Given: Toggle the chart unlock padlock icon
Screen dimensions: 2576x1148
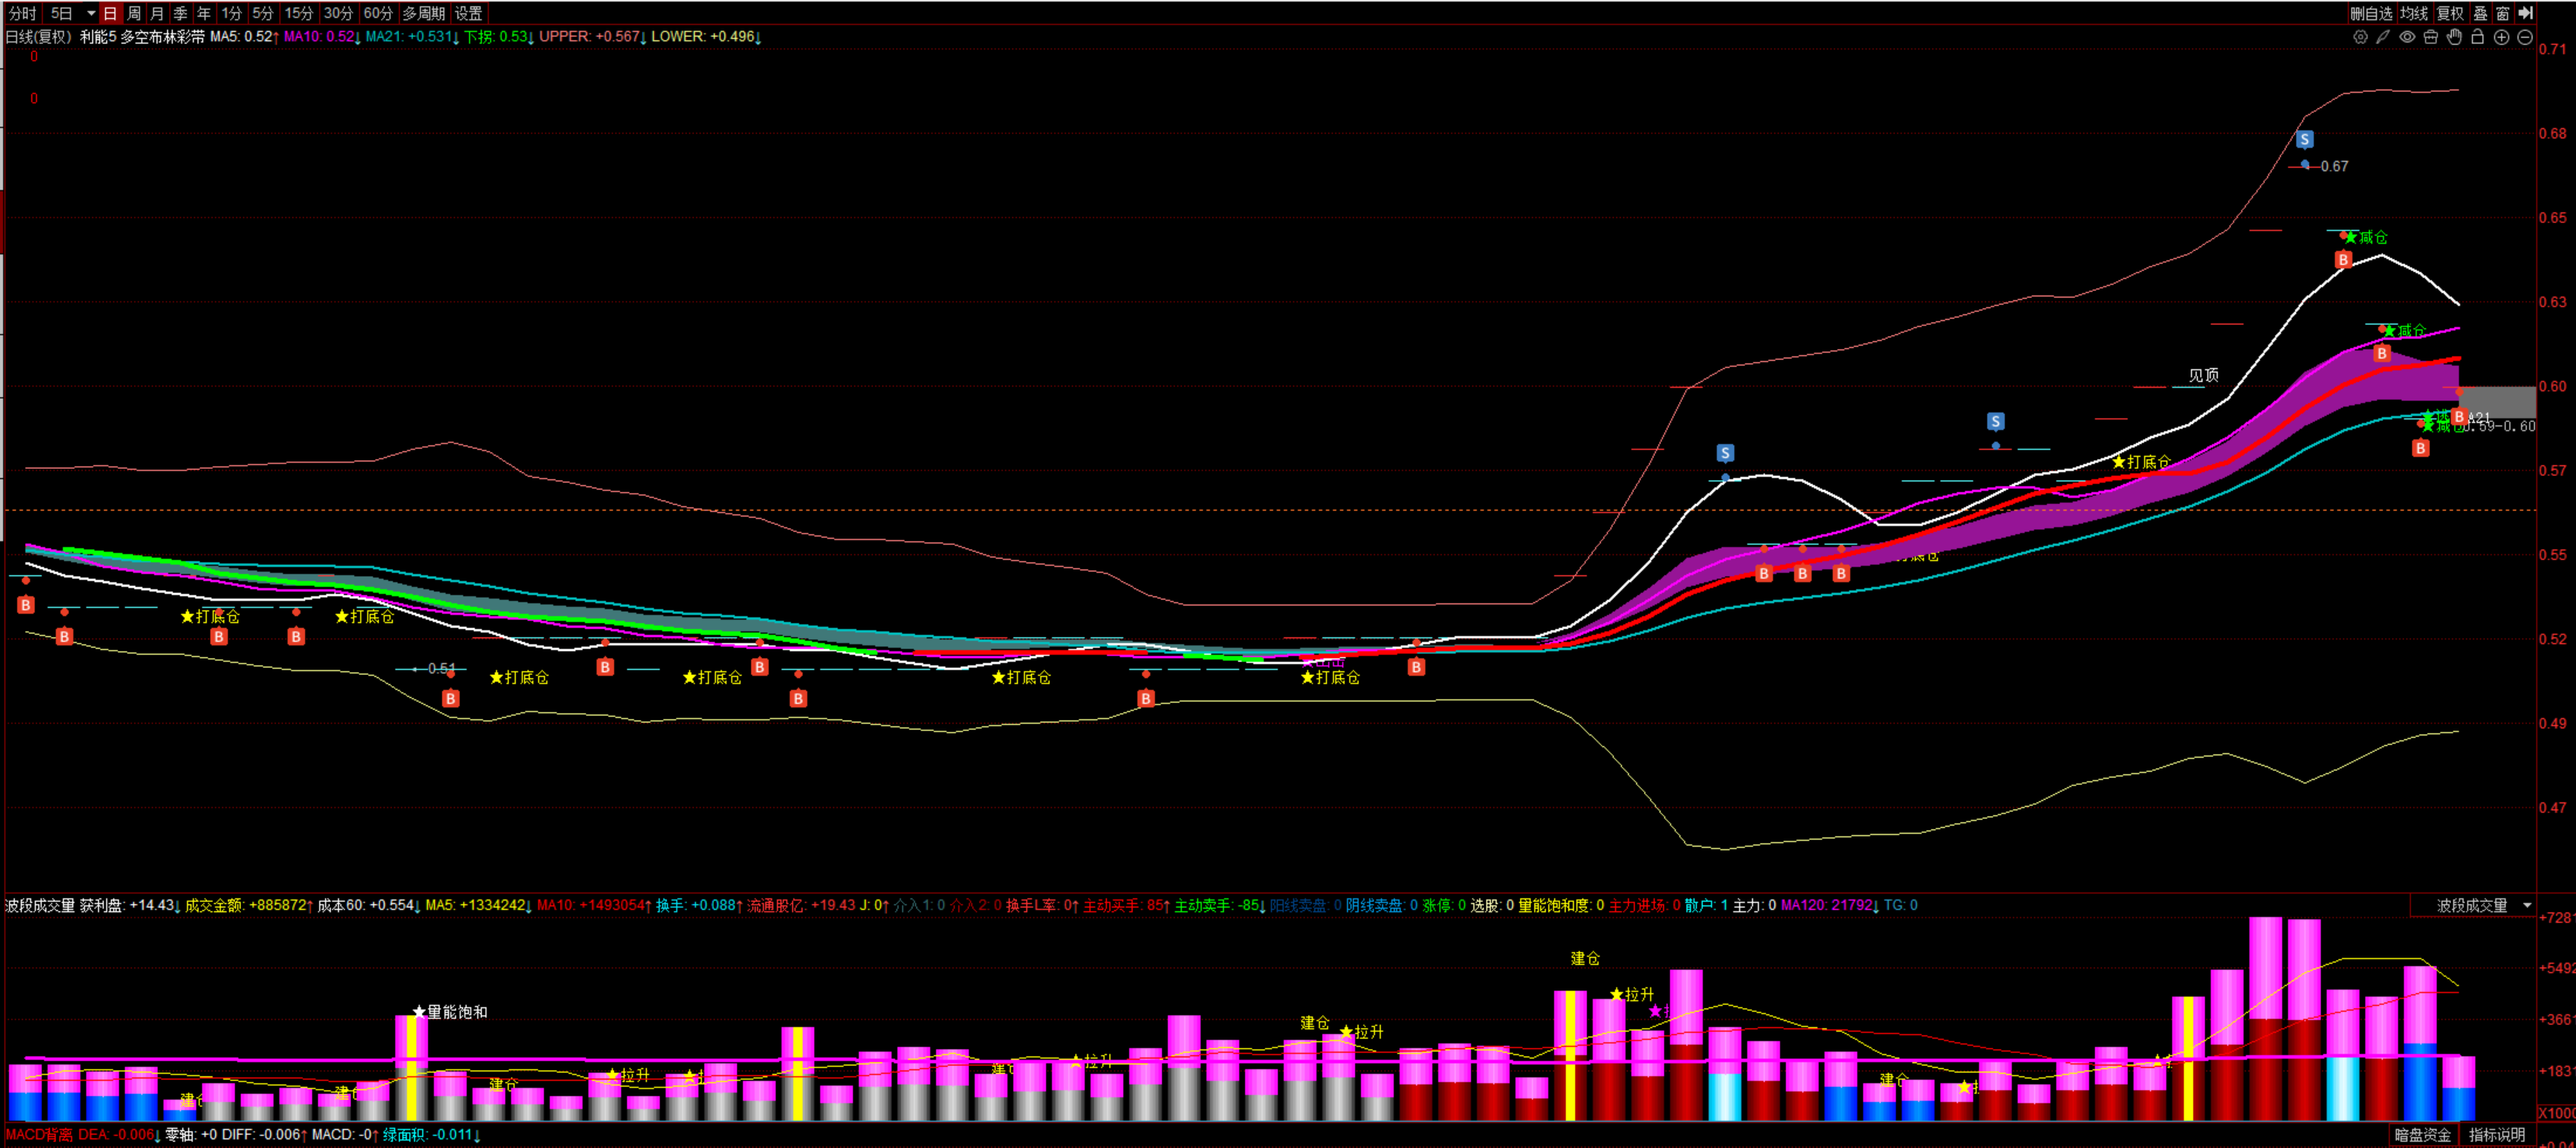Looking at the screenshot, I should click(x=2477, y=37).
